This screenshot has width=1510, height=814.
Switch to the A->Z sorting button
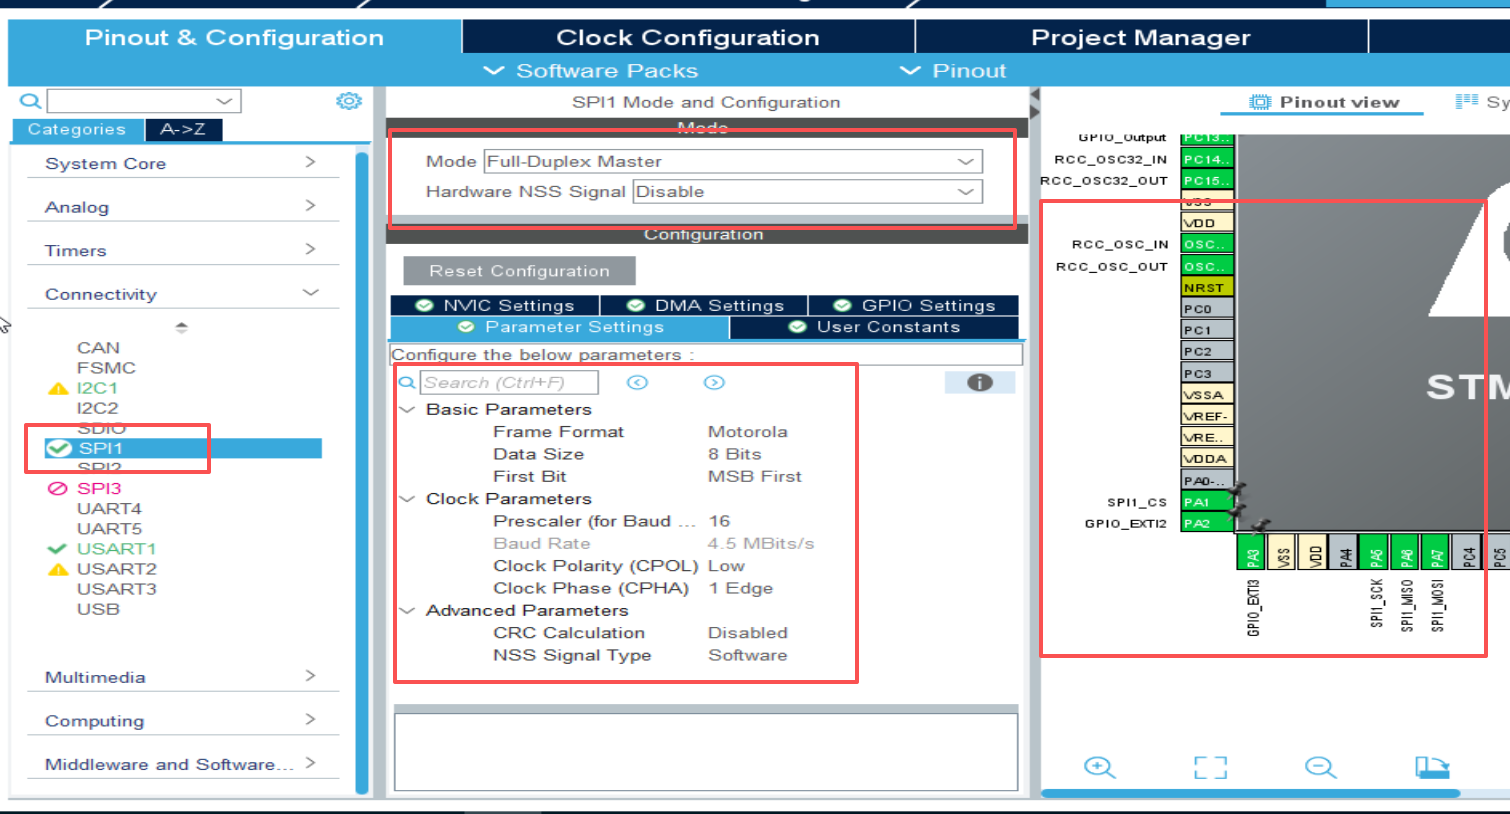click(x=183, y=129)
